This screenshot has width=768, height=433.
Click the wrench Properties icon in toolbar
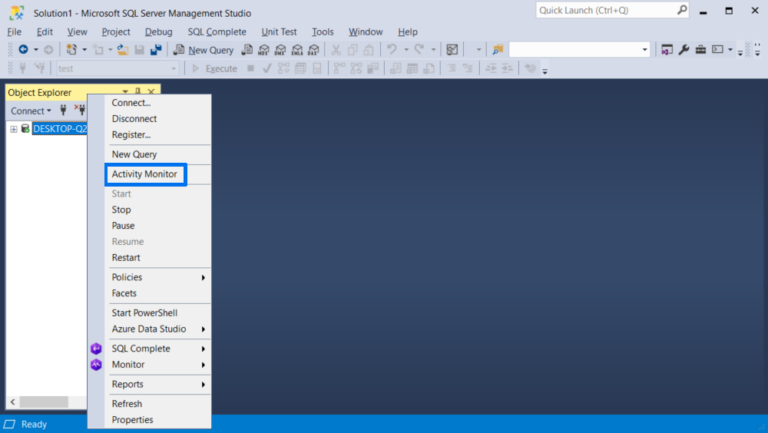[x=684, y=50]
